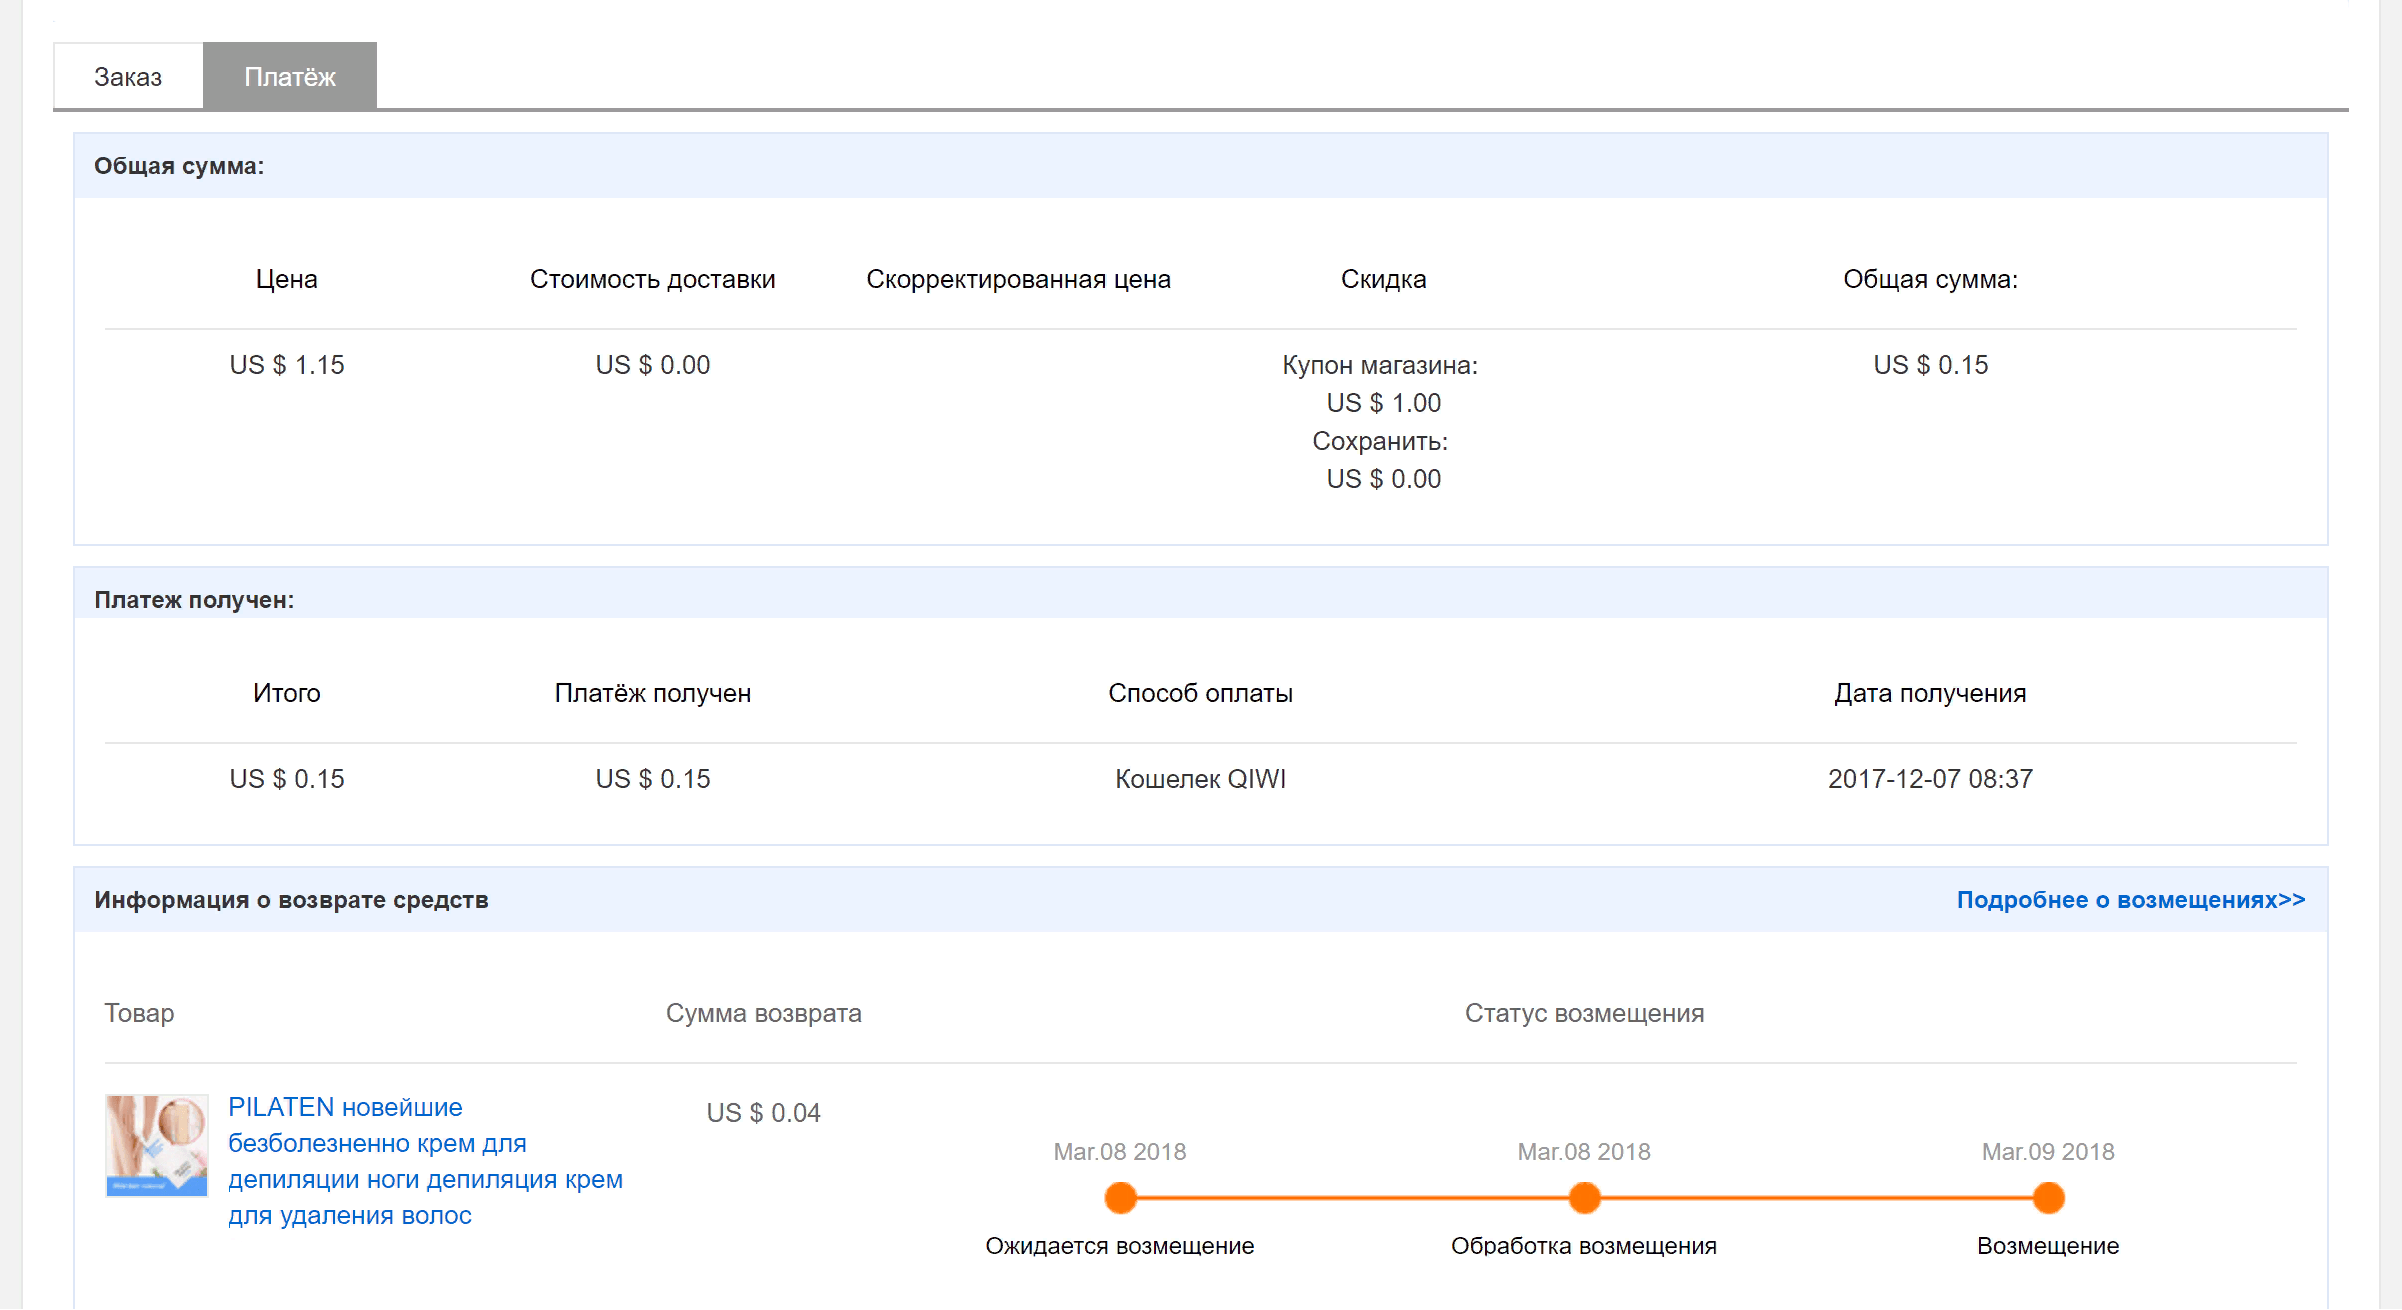Click the PILATEN product thumbnail image
Screen dimensions: 2402x1310
point(157,1145)
